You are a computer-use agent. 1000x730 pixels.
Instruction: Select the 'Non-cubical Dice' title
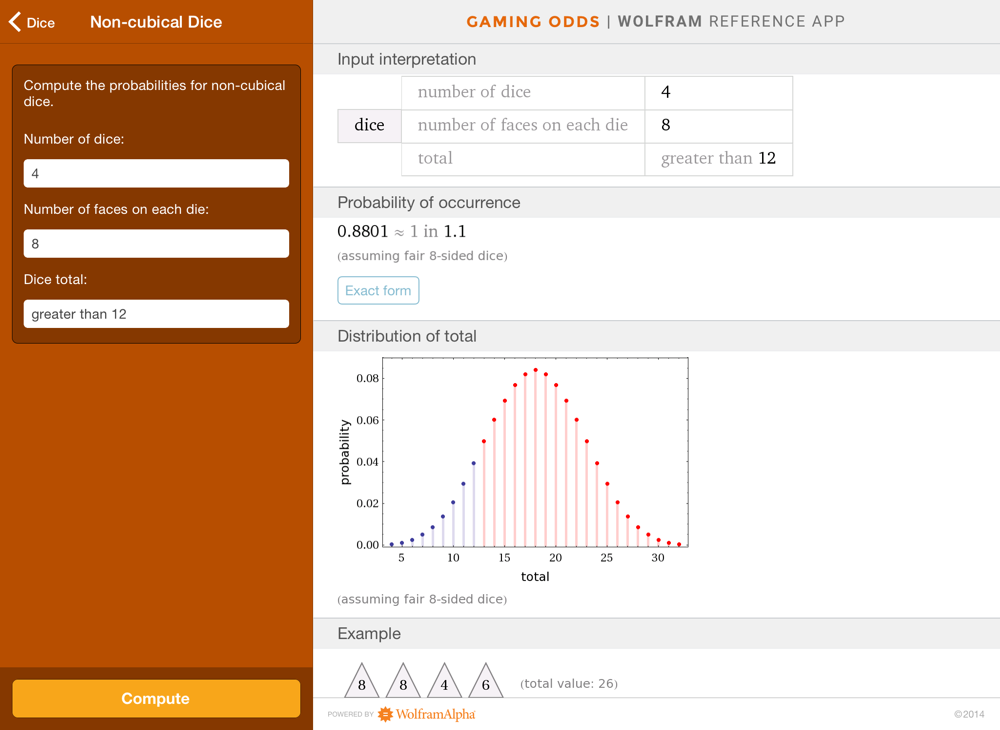[156, 22]
